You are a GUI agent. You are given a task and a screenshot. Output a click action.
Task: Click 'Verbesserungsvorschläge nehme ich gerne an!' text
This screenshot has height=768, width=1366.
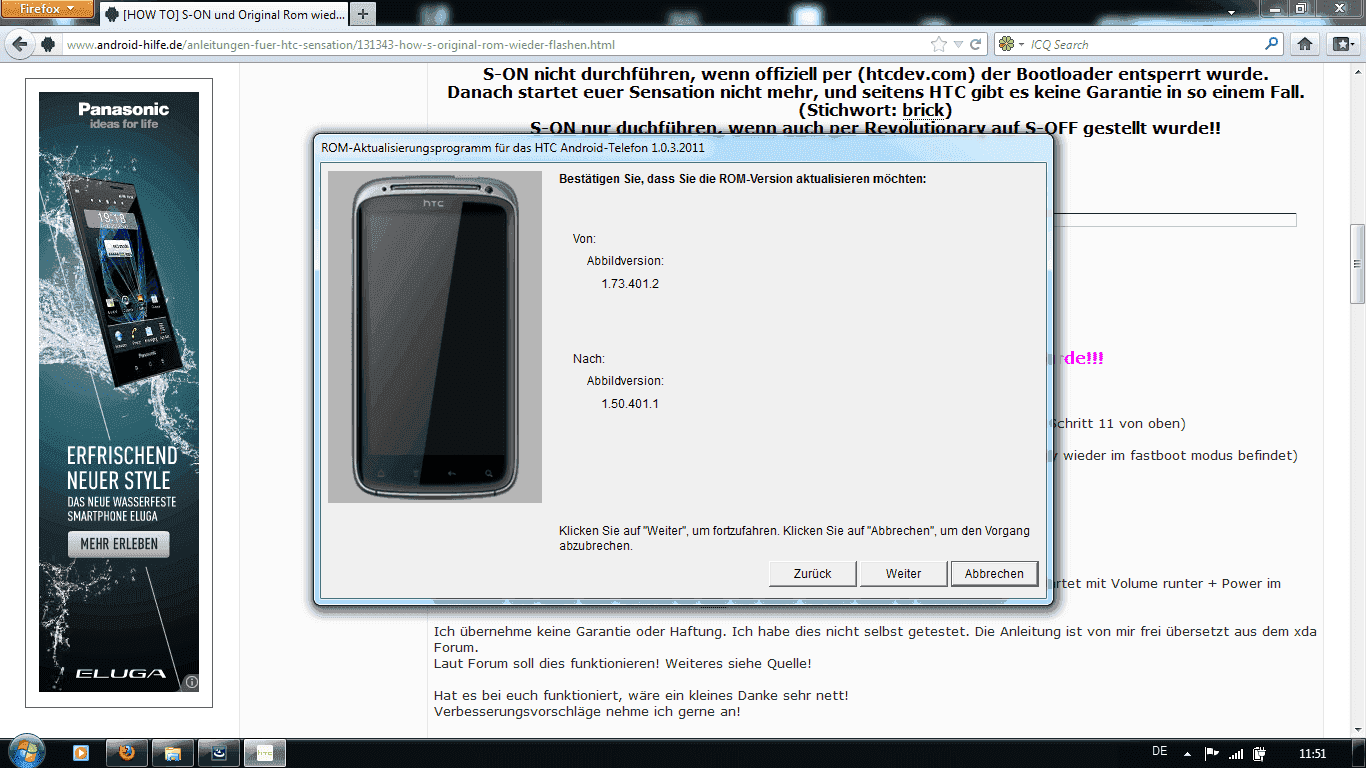point(587,711)
